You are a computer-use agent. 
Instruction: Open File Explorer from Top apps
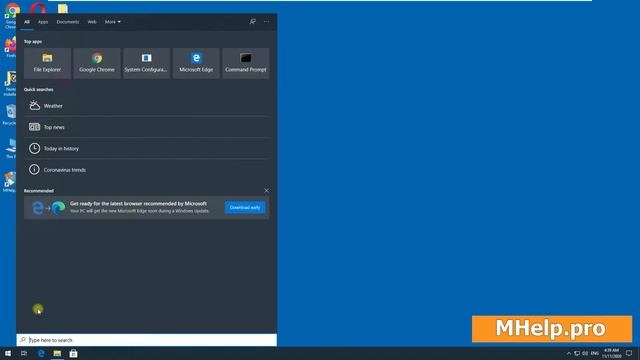(47, 63)
